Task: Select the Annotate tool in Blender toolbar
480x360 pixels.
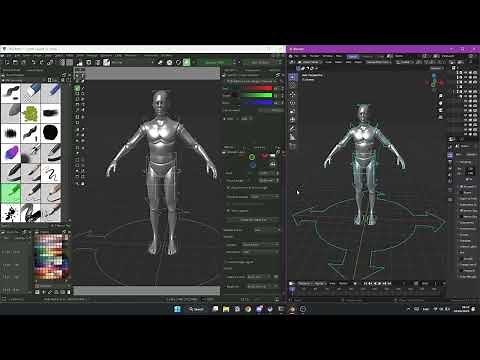Action: 293,129
